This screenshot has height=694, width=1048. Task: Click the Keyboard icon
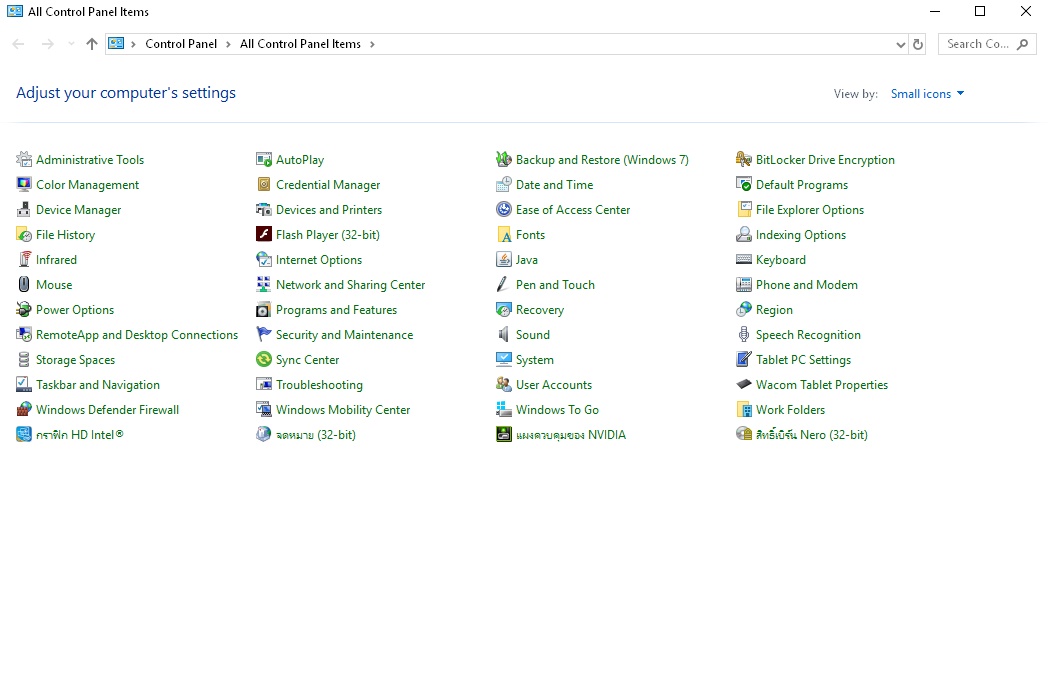(x=744, y=259)
